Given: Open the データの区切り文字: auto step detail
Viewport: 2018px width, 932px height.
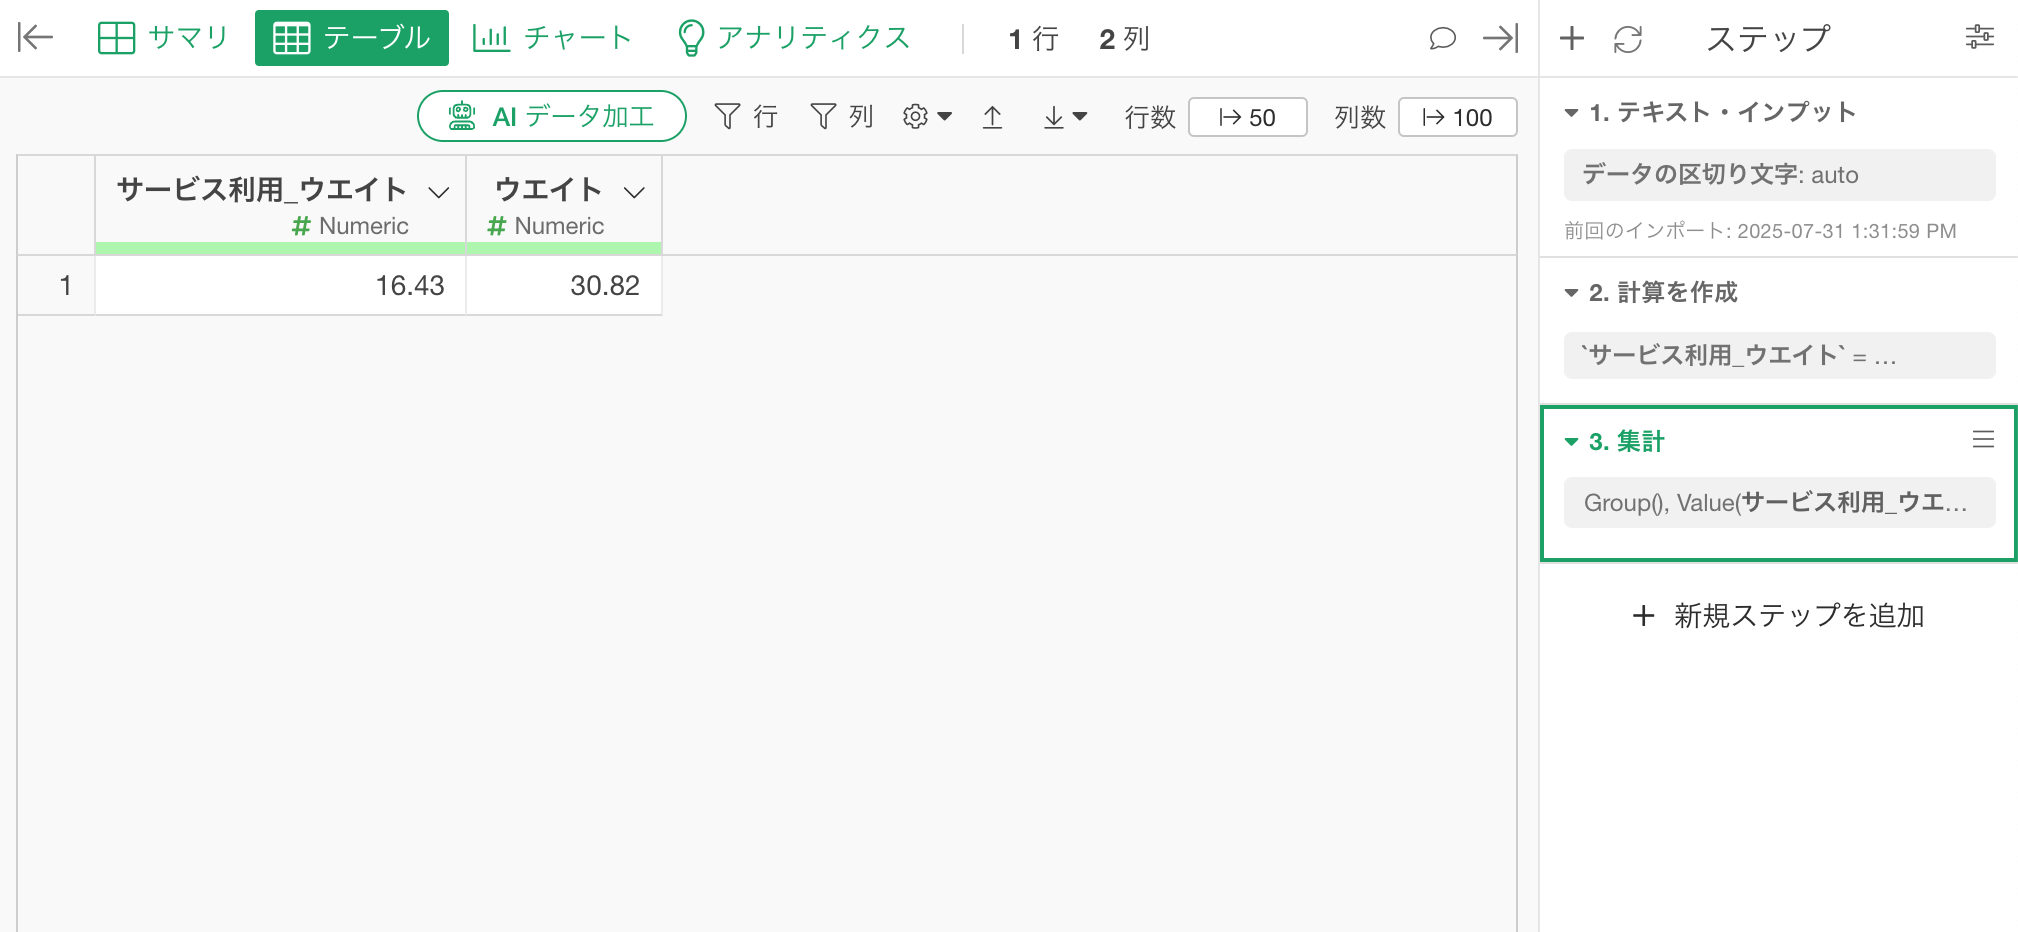Looking at the screenshot, I should coord(1779,175).
